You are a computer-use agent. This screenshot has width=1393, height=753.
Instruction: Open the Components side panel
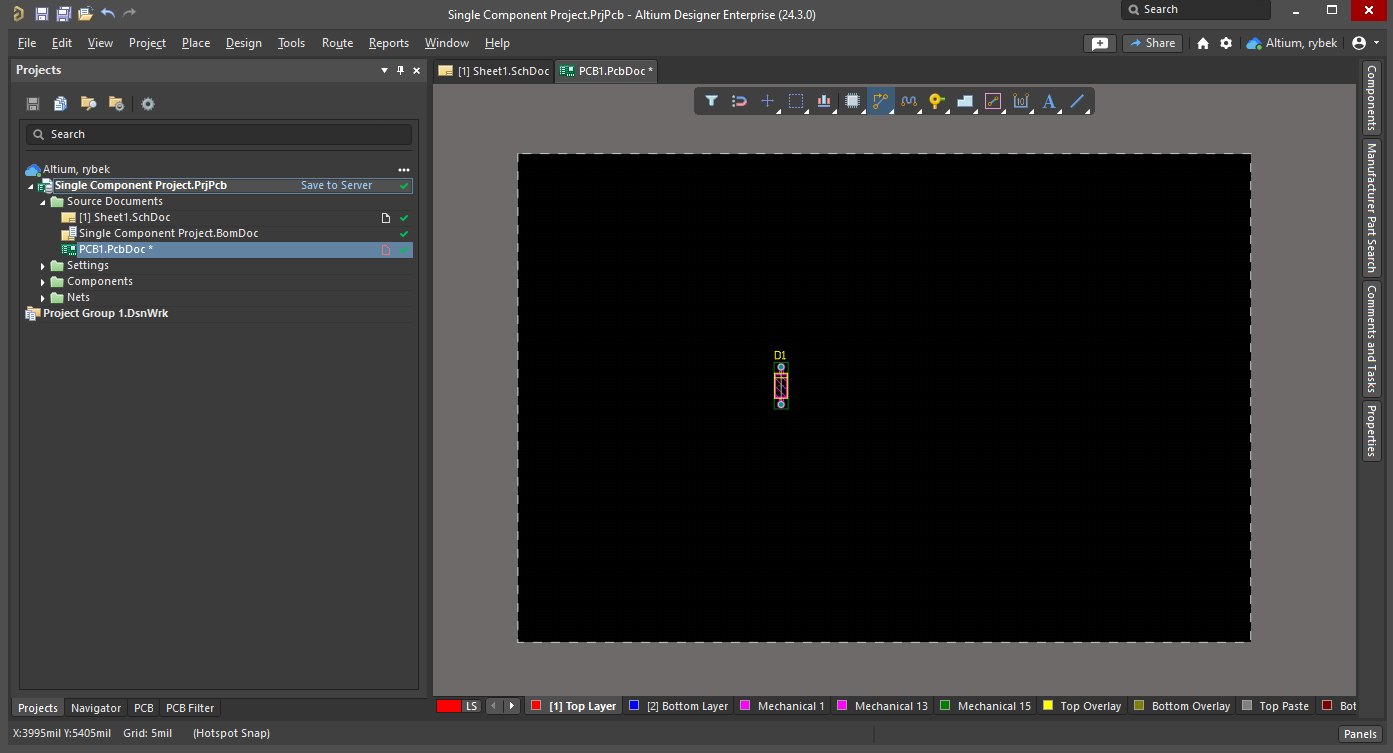tap(1371, 98)
